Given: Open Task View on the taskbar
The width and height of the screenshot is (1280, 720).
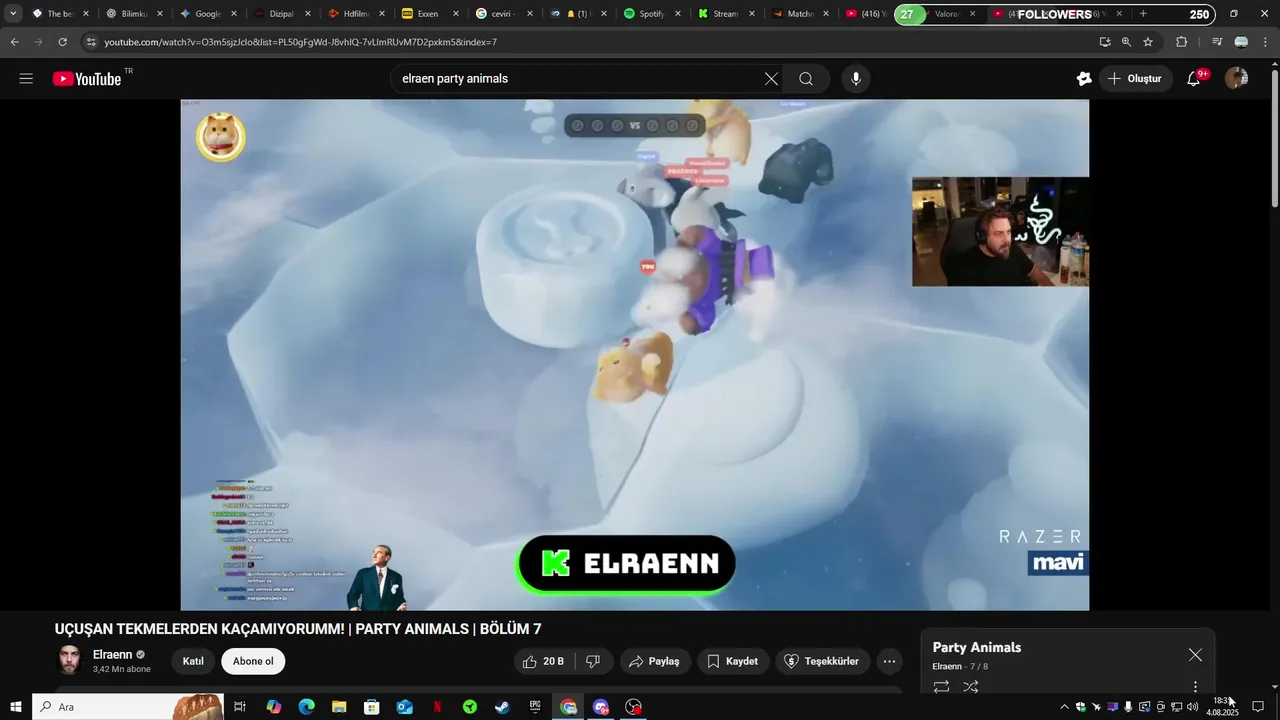Looking at the screenshot, I should coord(240,707).
